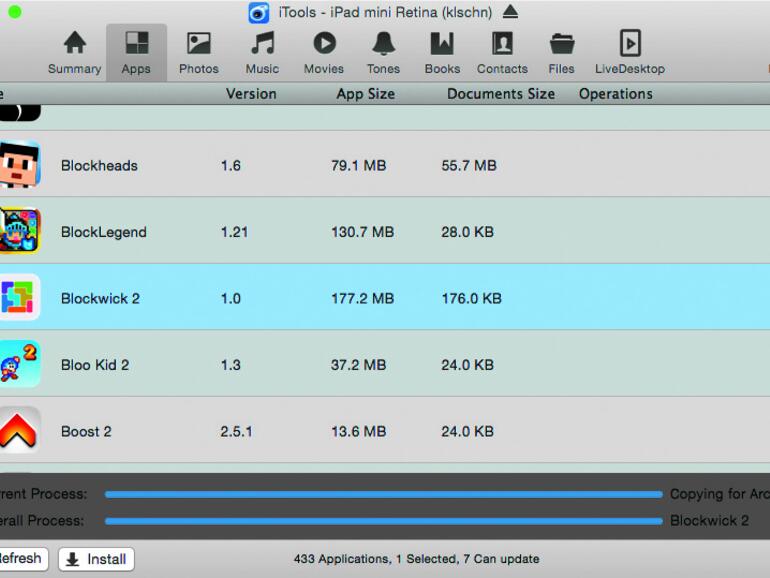
Task: Click the Blockwick 2 name in the list
Action: click(x=100, y=299)
